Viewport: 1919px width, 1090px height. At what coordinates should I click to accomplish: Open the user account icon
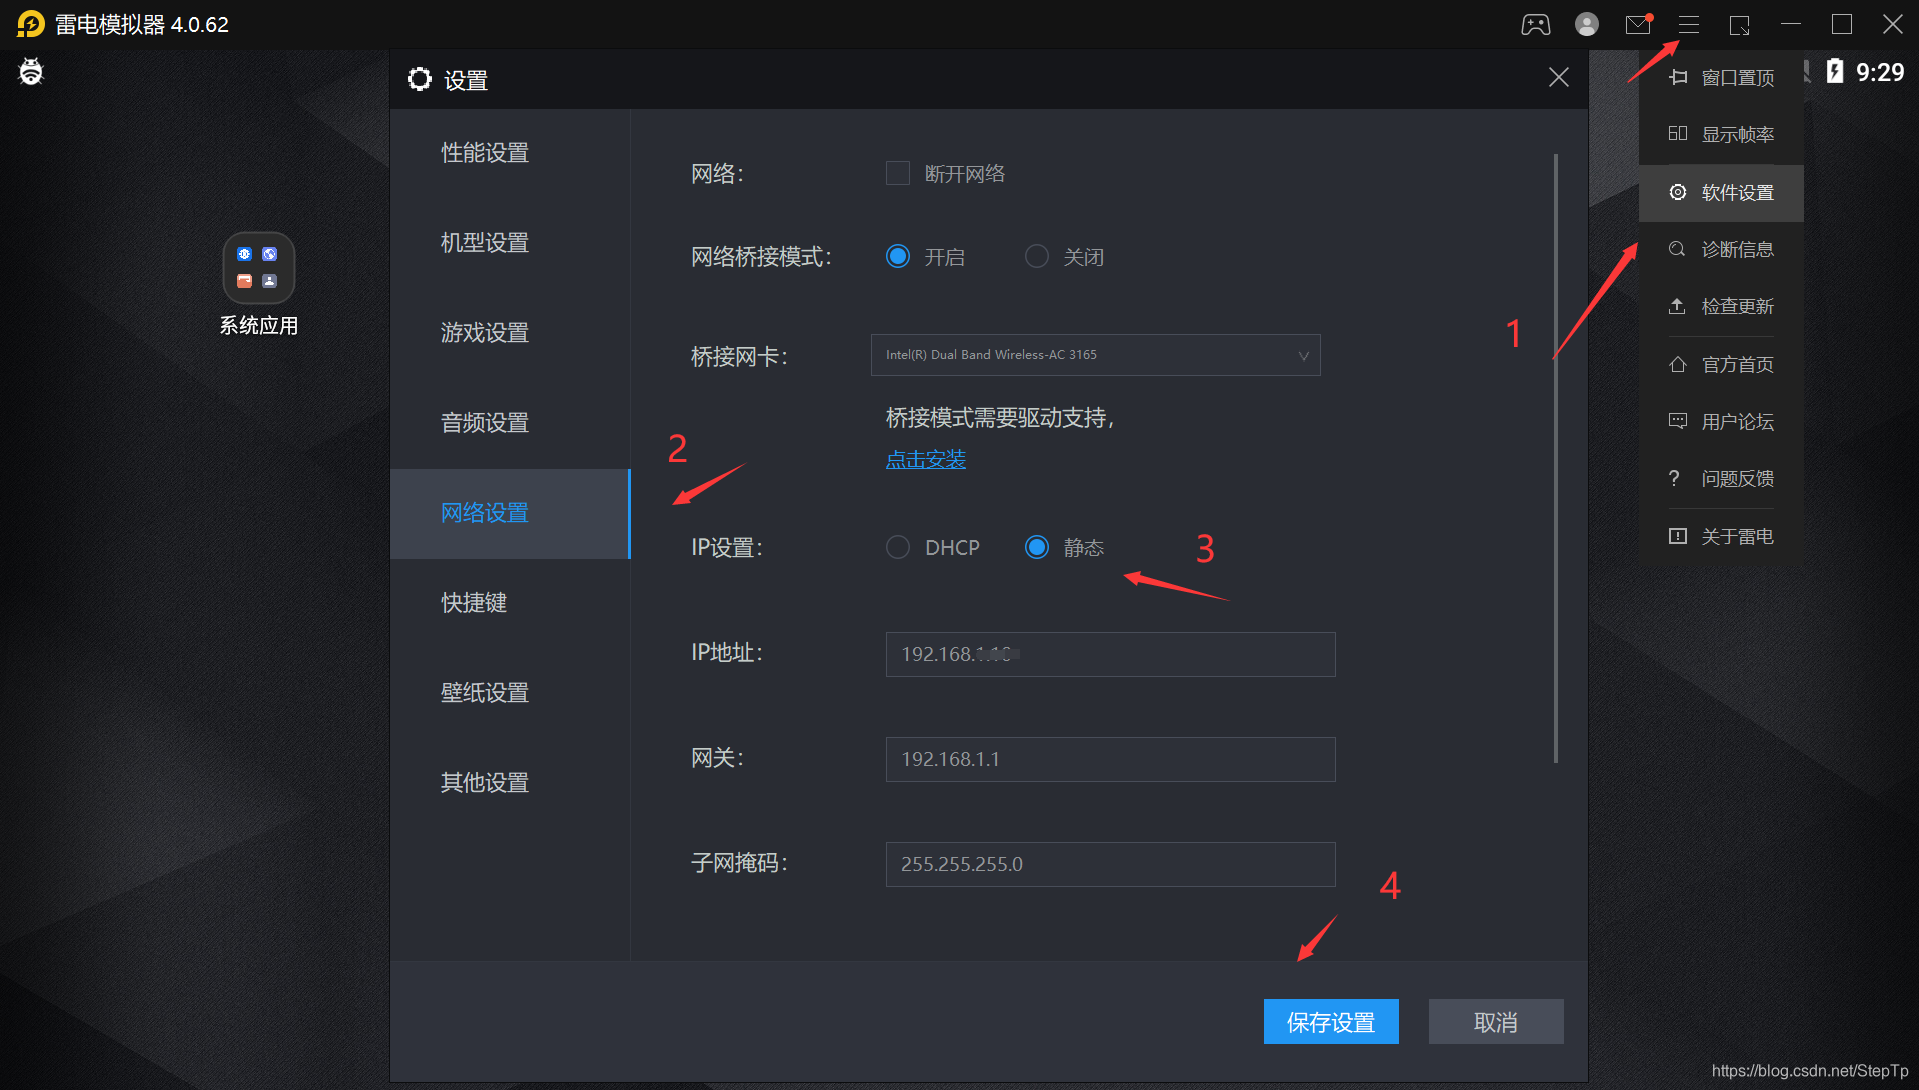pos(1586,24)
